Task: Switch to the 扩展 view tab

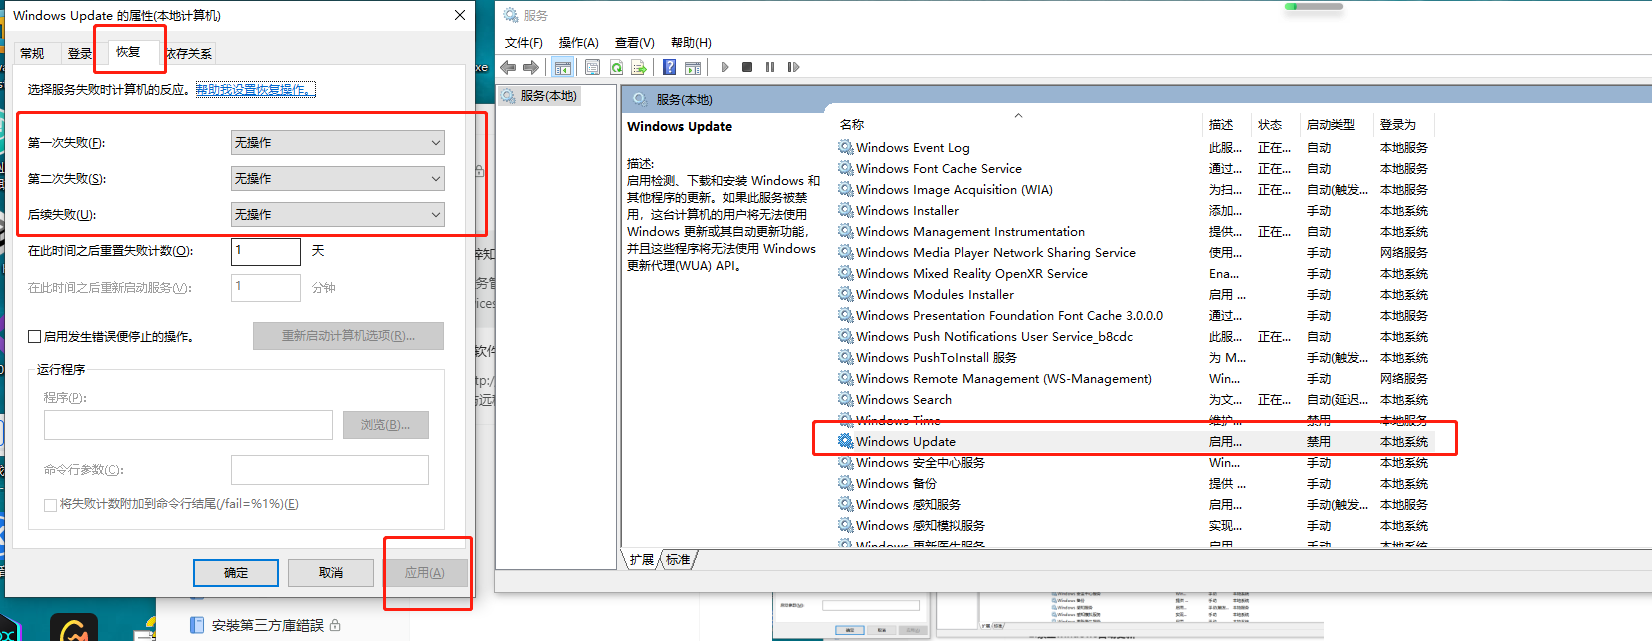Action: 642,559
